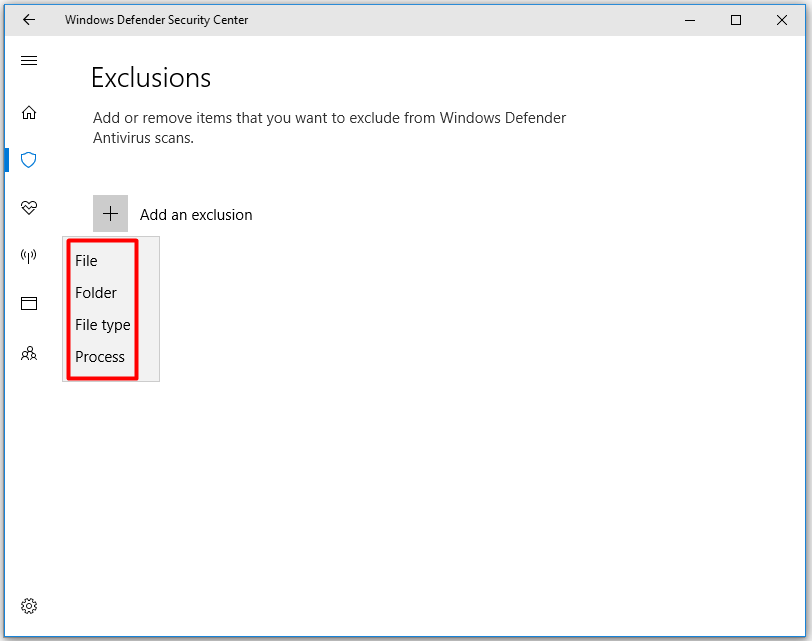Go back with the arrow button
The width and height of the screenshot is (812, 641).
pyautogui.click(x=29, y=20)
